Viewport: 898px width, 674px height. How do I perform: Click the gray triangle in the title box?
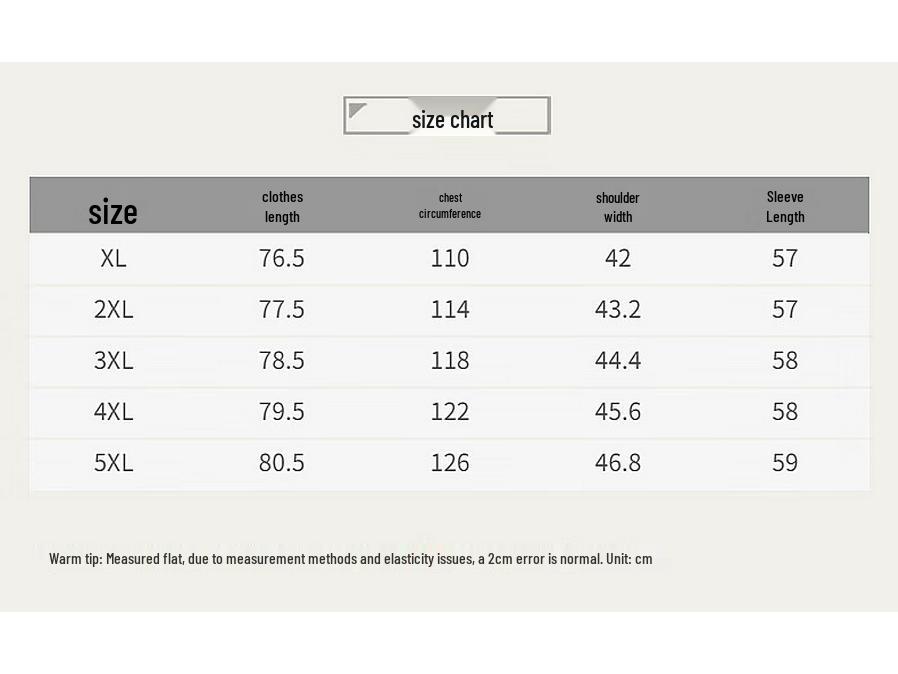coord(356,110)
